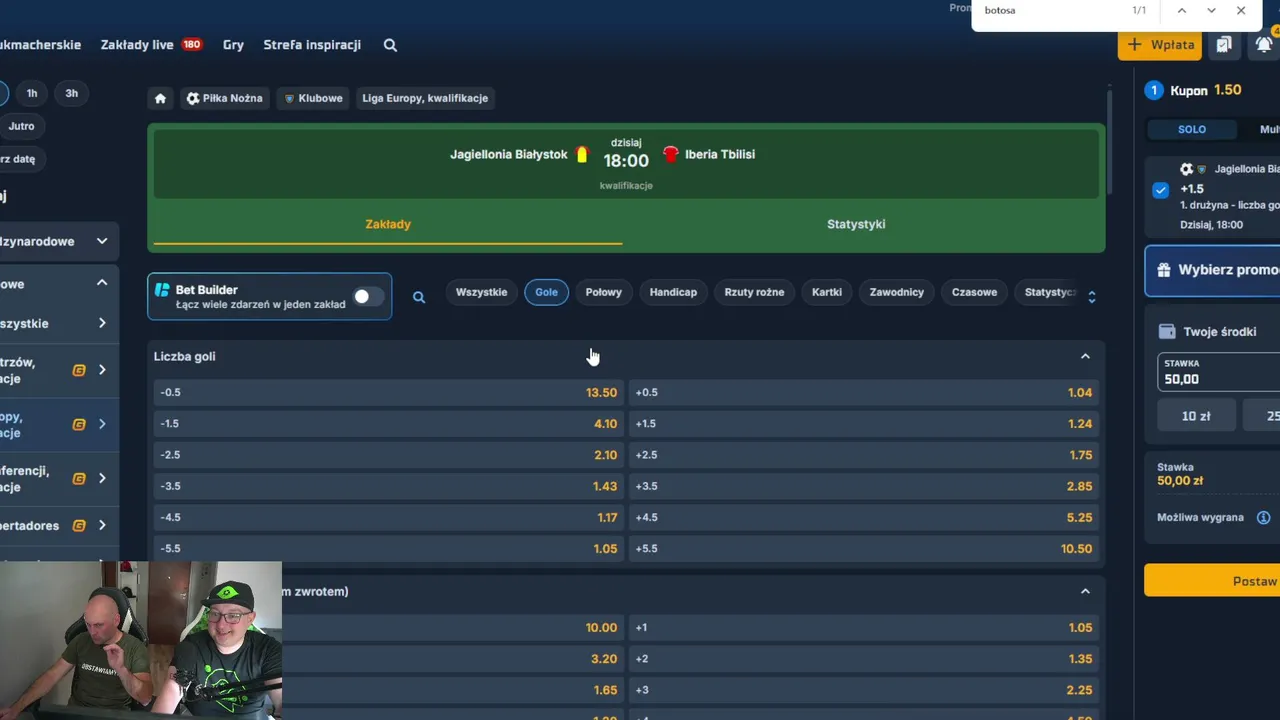1280x720 pixels.
Task: Toggle the Bet Builder switch
Action: click(368, 297)
